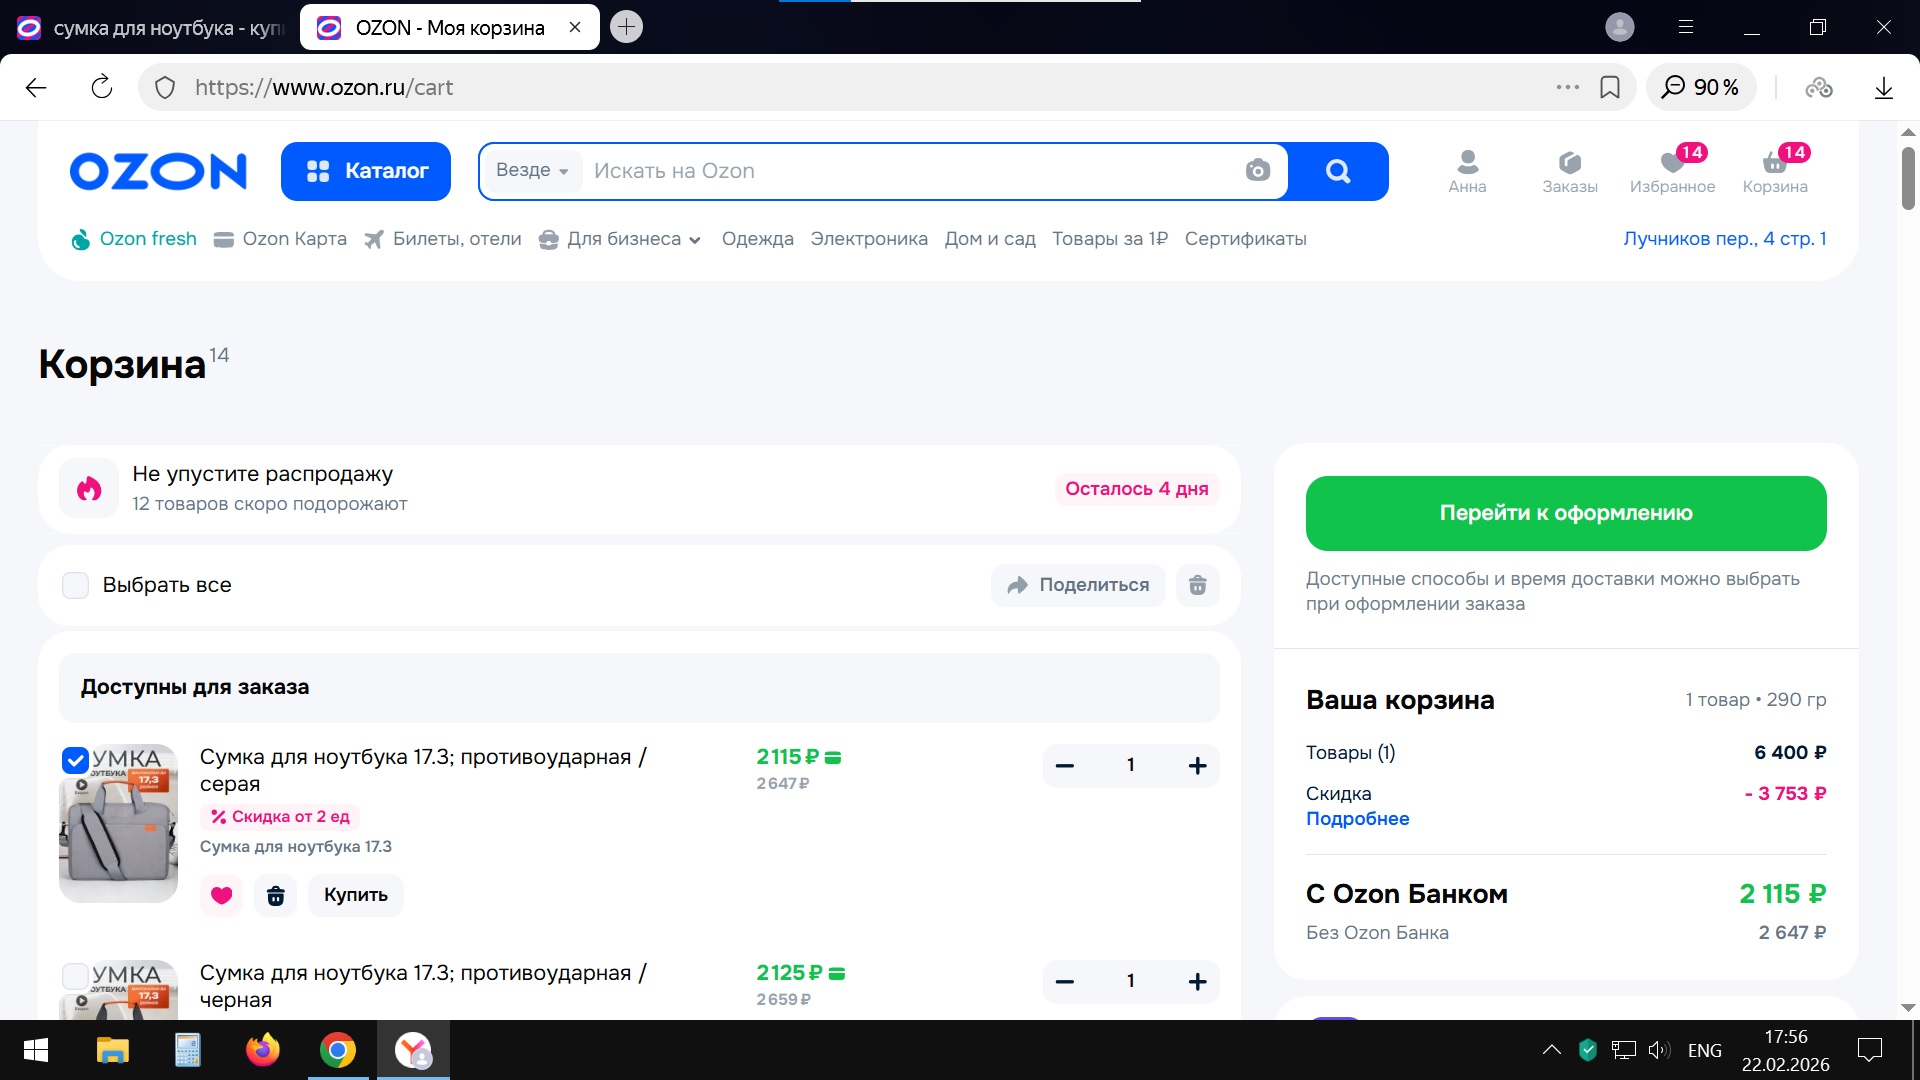Open the 90% browser zoom control
Viewport: 1920px width, 1080px height.
tap(1701, 87)
